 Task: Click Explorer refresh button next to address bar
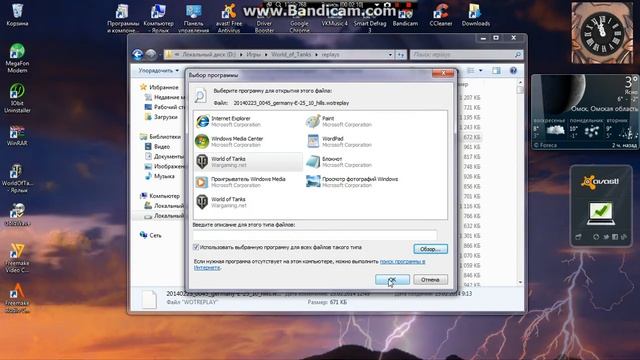(x=401, y=54)
